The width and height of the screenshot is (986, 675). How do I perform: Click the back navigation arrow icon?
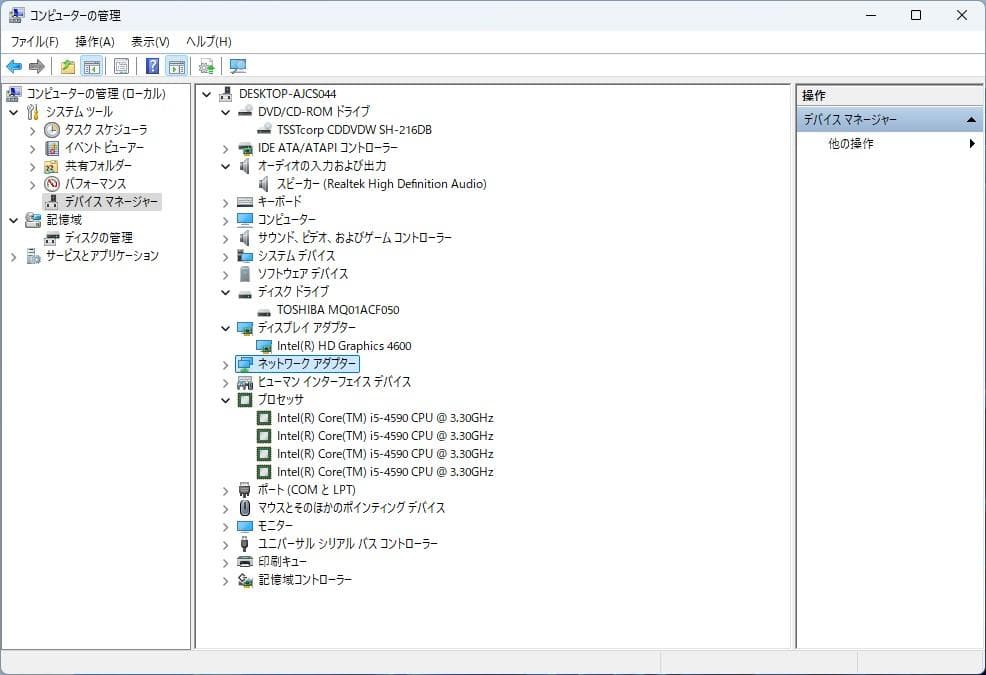click(14, 66)
